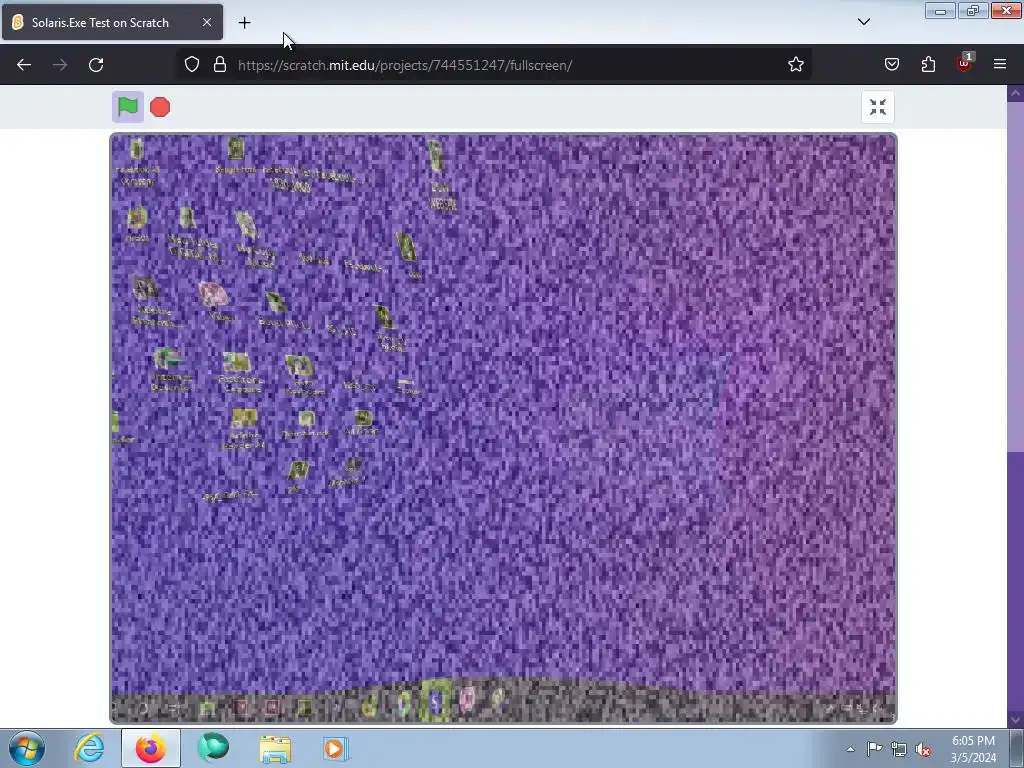Launch Internet Explorer from taskbar
This screenshot has width=1024, height=768.
pyautogui.click(x=89, y=748)
